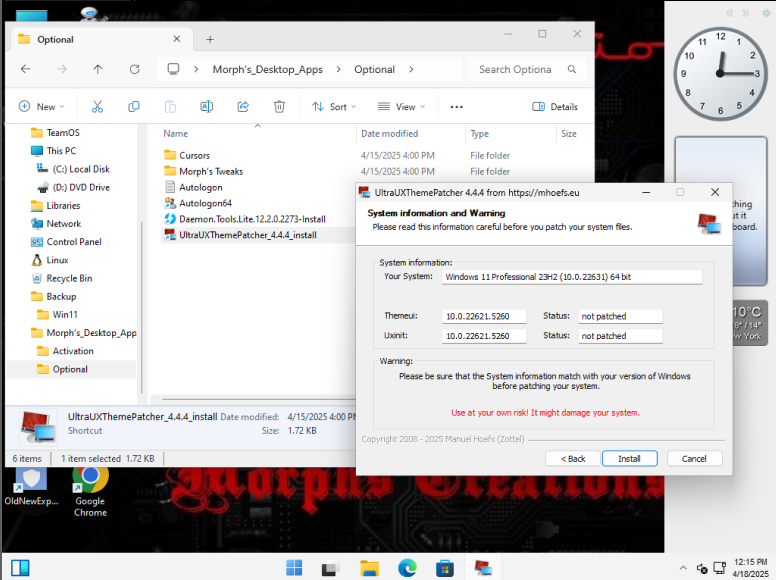The width and height of the screenshot is (776, 580).
Task: Launch Microsoft Edge from the taskbar
Action: click(407, 568)
